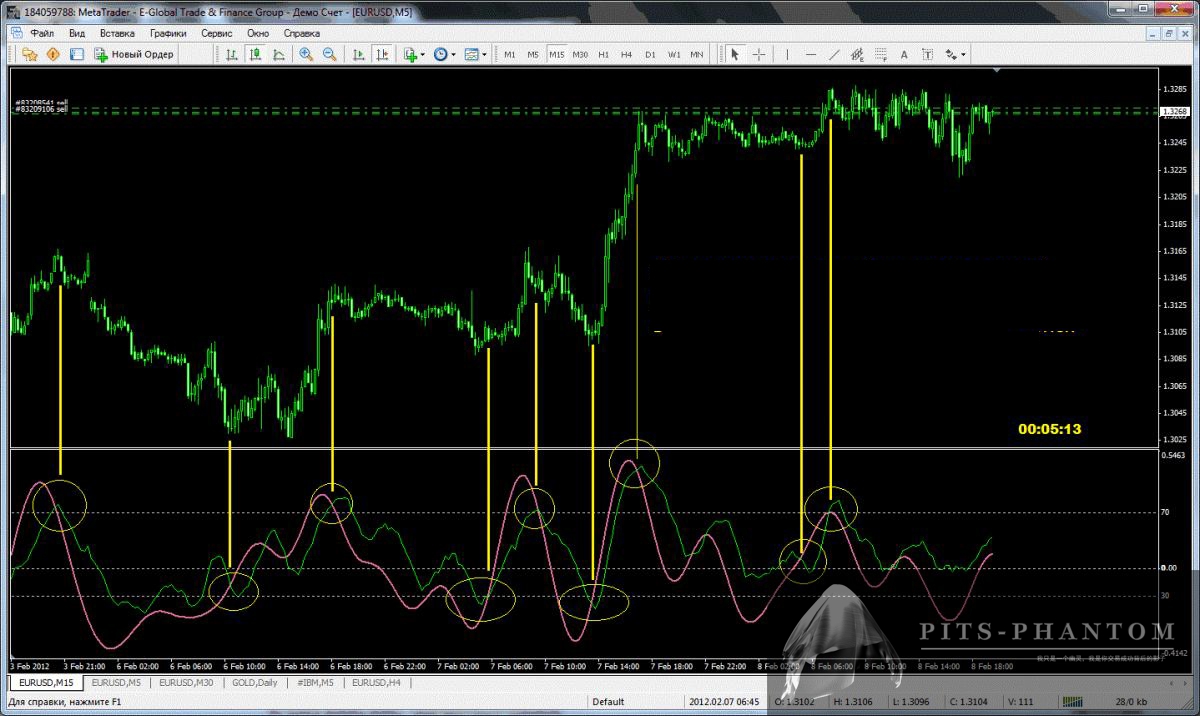
Task: Select the MN timeframe
Action: pos(697,54)
